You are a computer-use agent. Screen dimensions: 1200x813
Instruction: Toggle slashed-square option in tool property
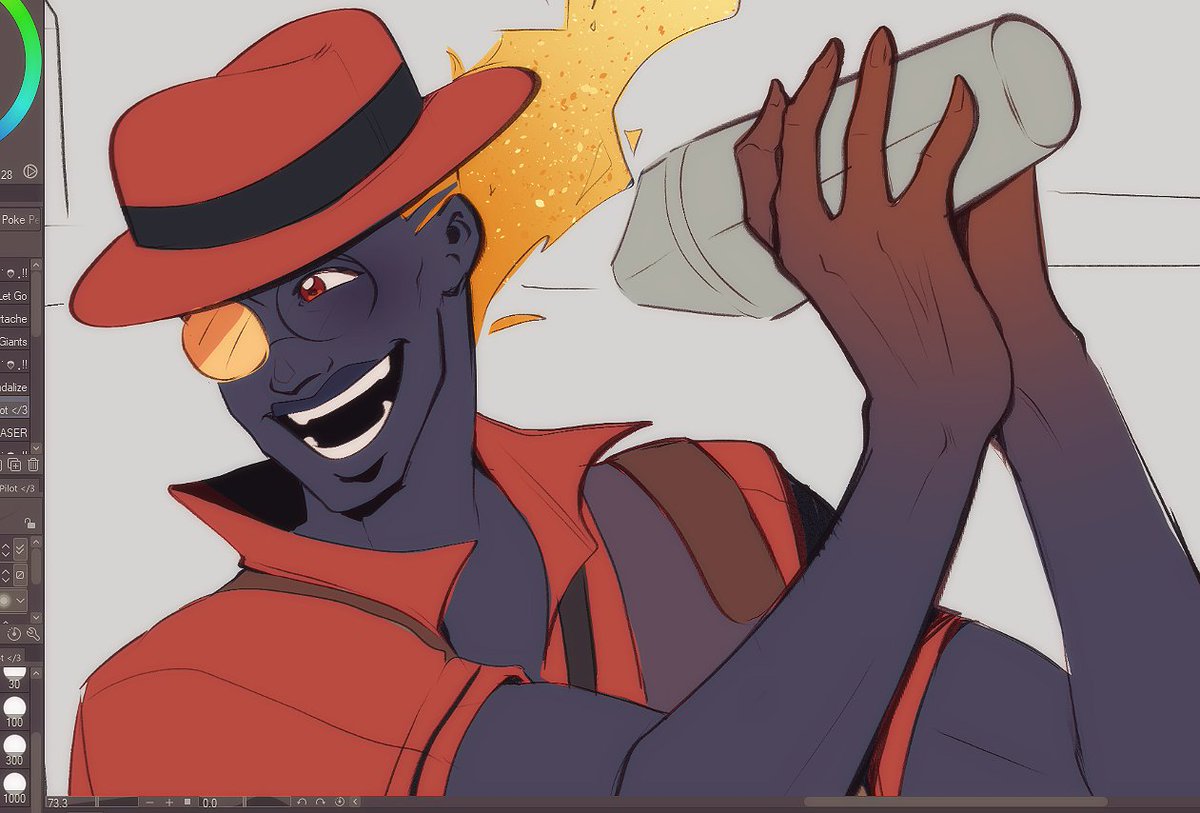20,575
